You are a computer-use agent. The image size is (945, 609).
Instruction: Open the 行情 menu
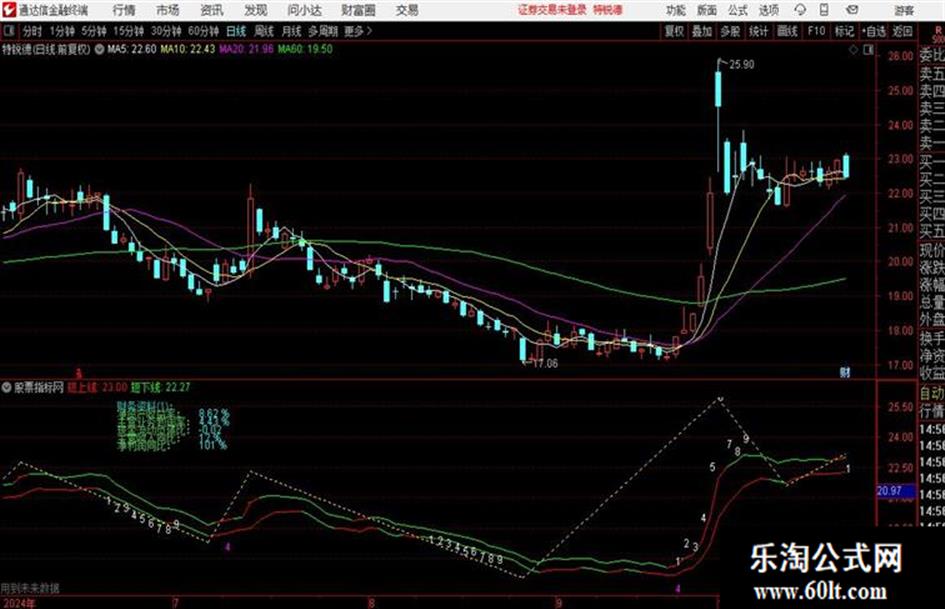[x=124, y=10]
